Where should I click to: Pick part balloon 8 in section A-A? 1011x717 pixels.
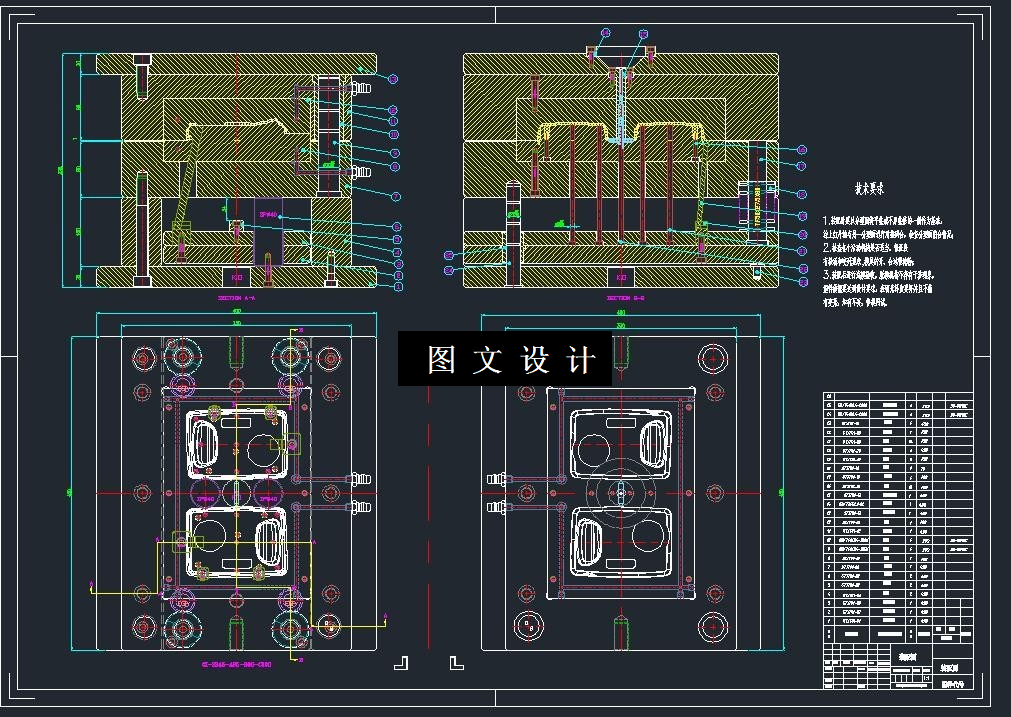395,167
